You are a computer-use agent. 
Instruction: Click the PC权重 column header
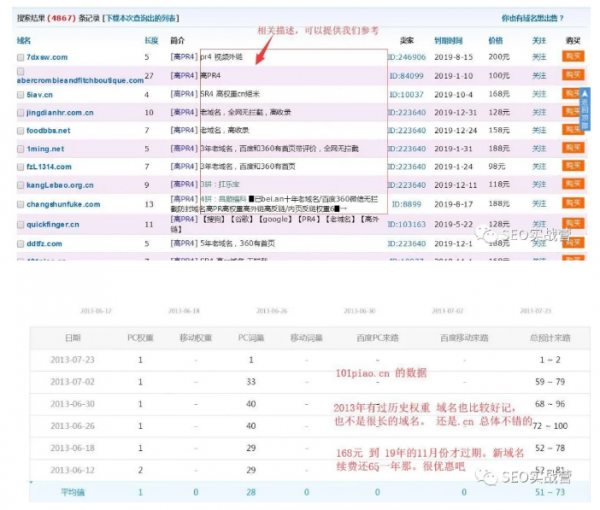click(140, 338)
